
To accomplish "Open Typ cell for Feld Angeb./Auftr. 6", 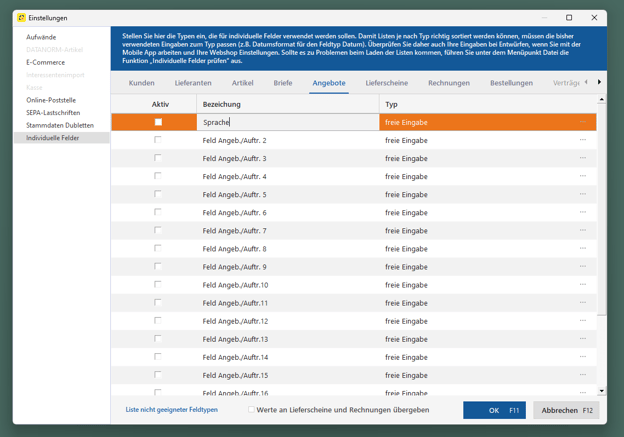I will 488,213.
